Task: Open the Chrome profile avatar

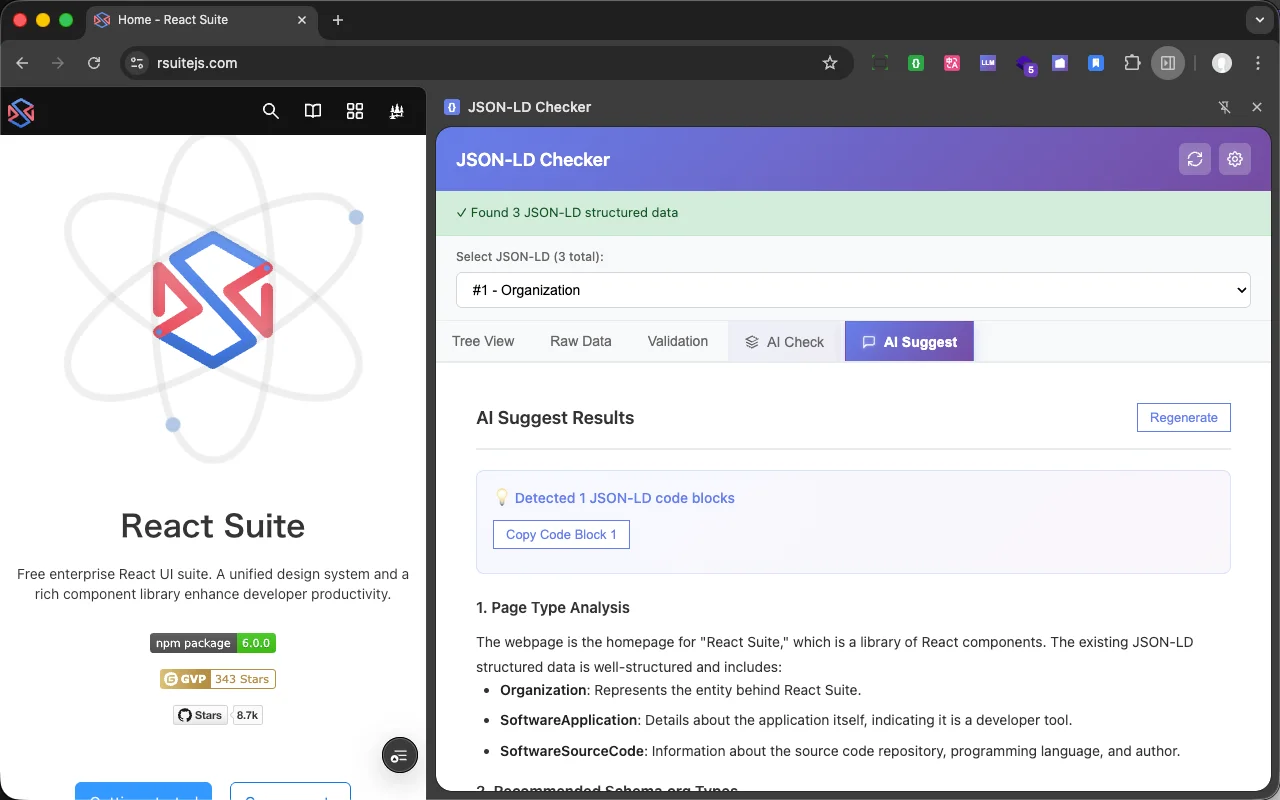Action: click(1222, 63)
